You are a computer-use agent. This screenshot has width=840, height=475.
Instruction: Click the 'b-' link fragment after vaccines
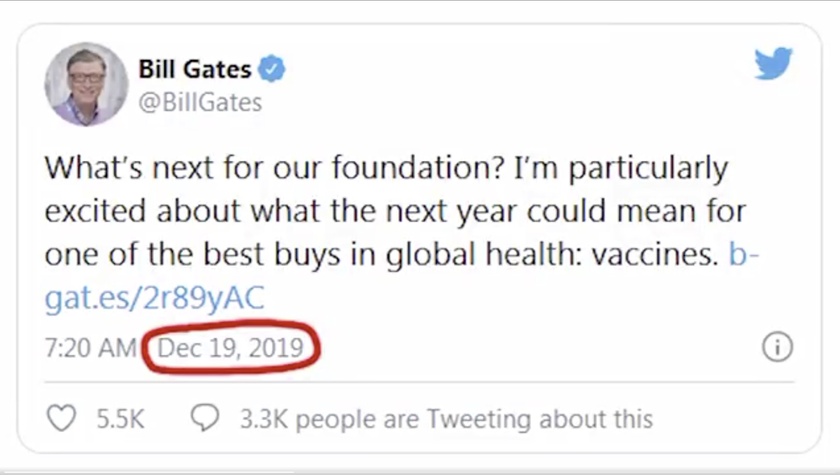(744, 254)
